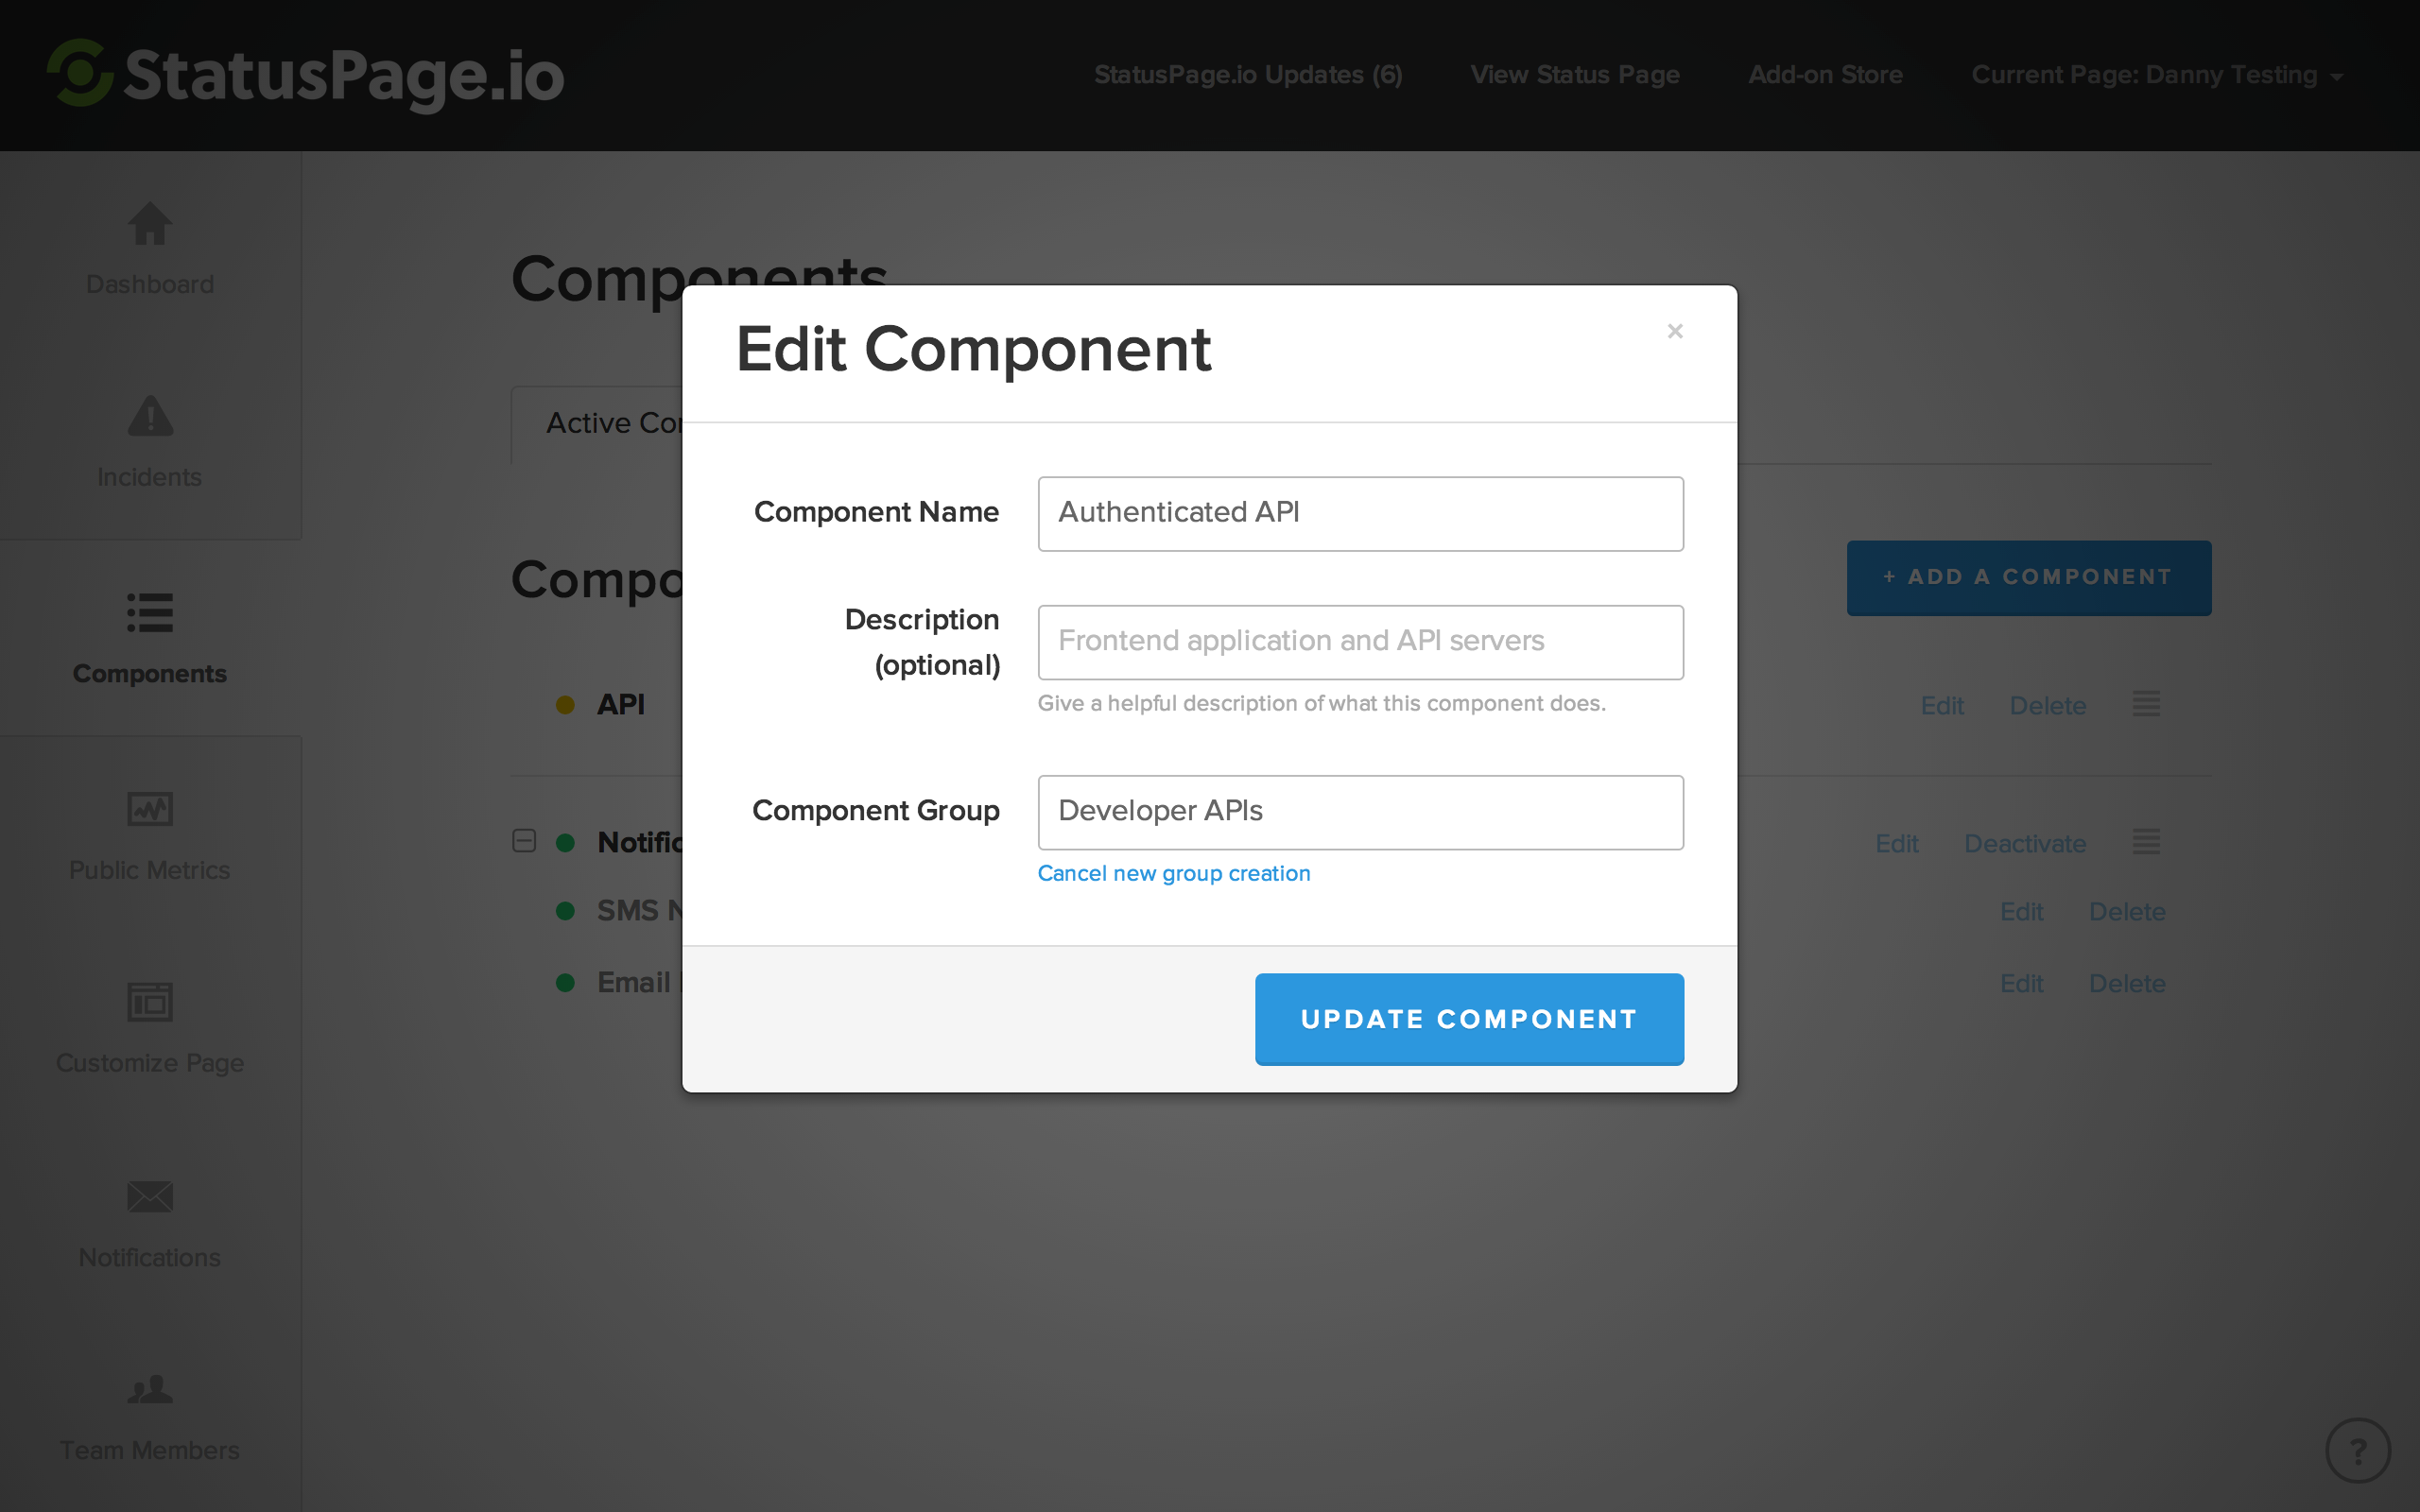Grab the API row reorder handle

pyautogui.click(x=2146, y=704)
